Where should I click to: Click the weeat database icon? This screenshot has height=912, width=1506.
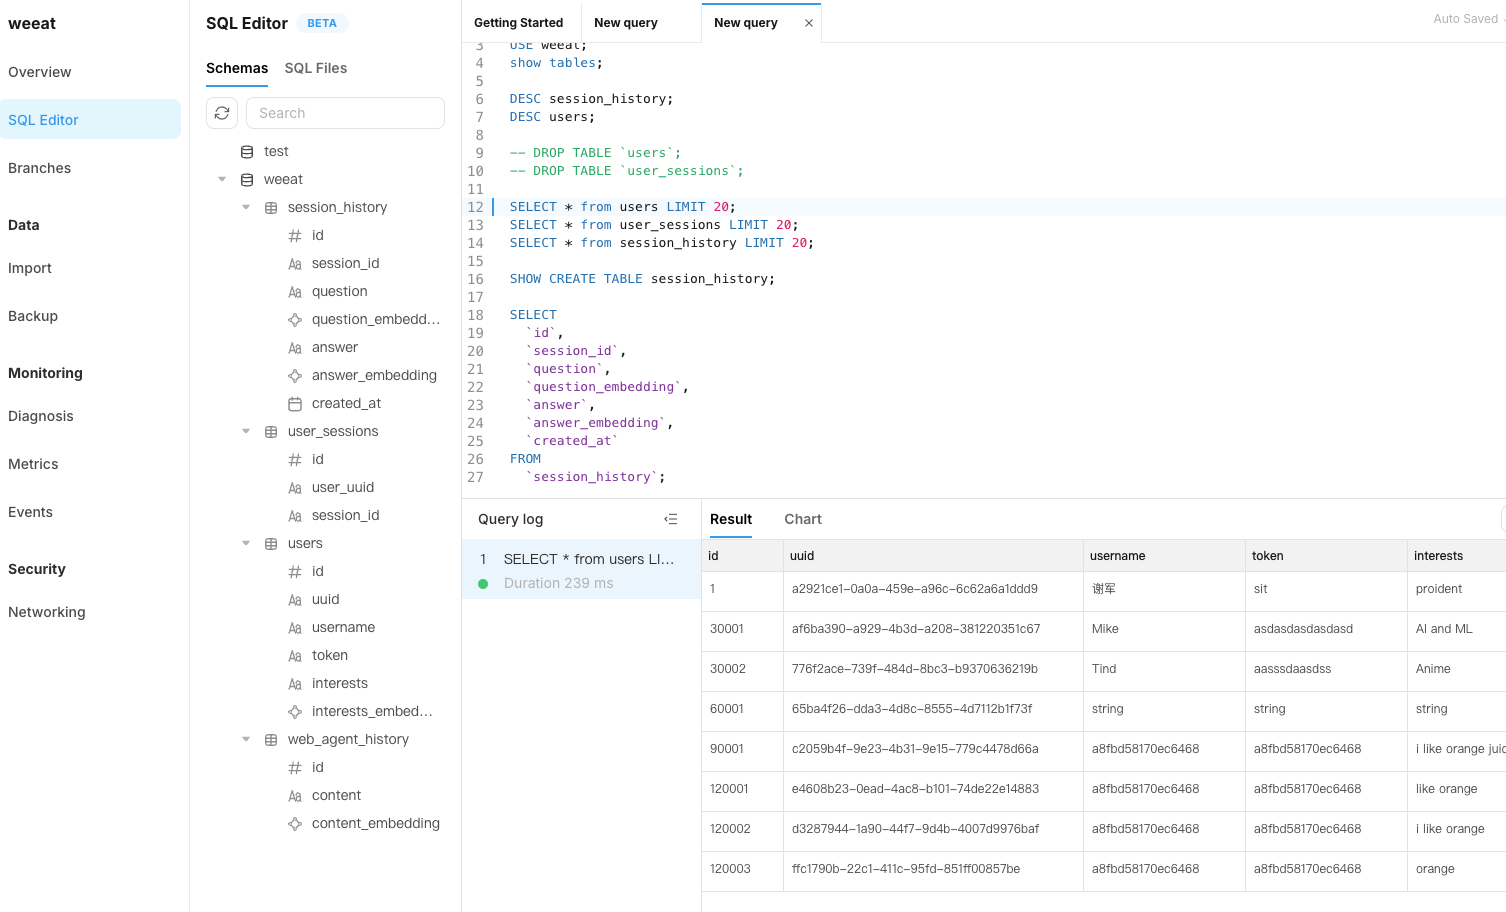[x=247, y=180]
